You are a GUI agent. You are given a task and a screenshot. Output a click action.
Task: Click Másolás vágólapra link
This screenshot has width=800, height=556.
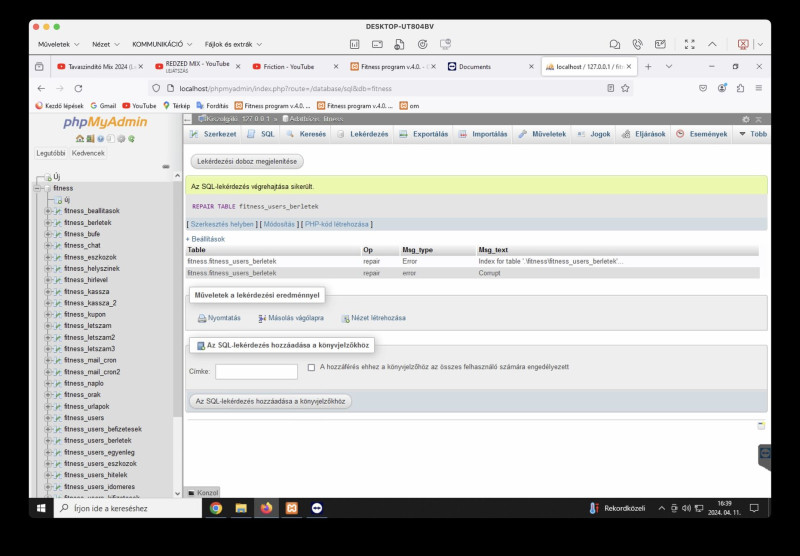[291, 318]
